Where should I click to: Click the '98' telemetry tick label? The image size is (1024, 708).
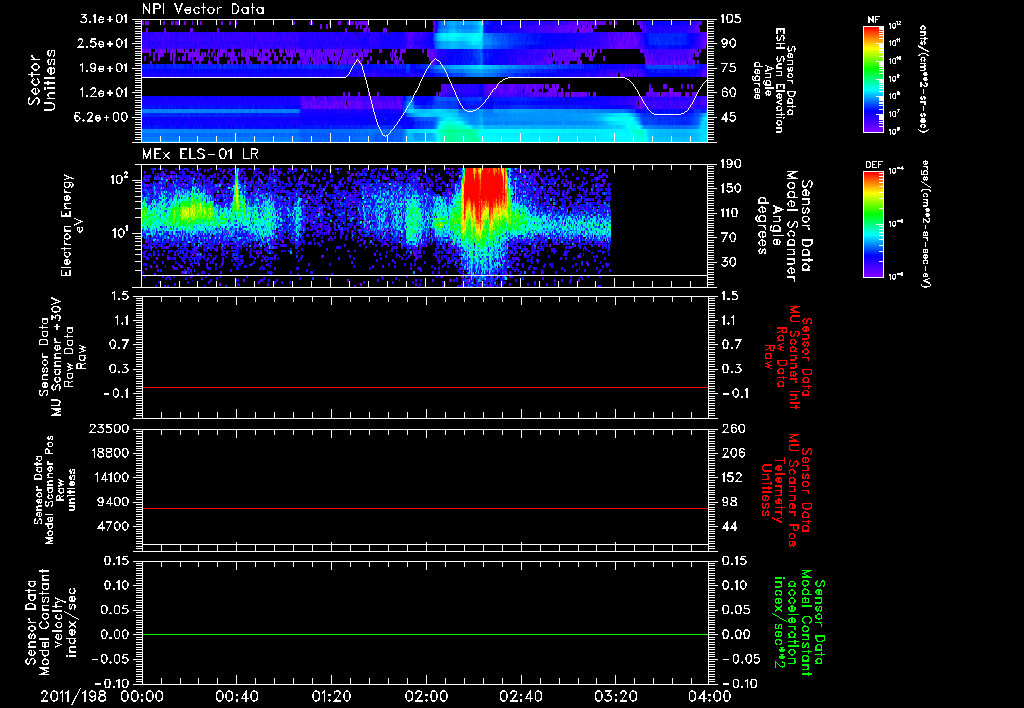pos(728,502)
